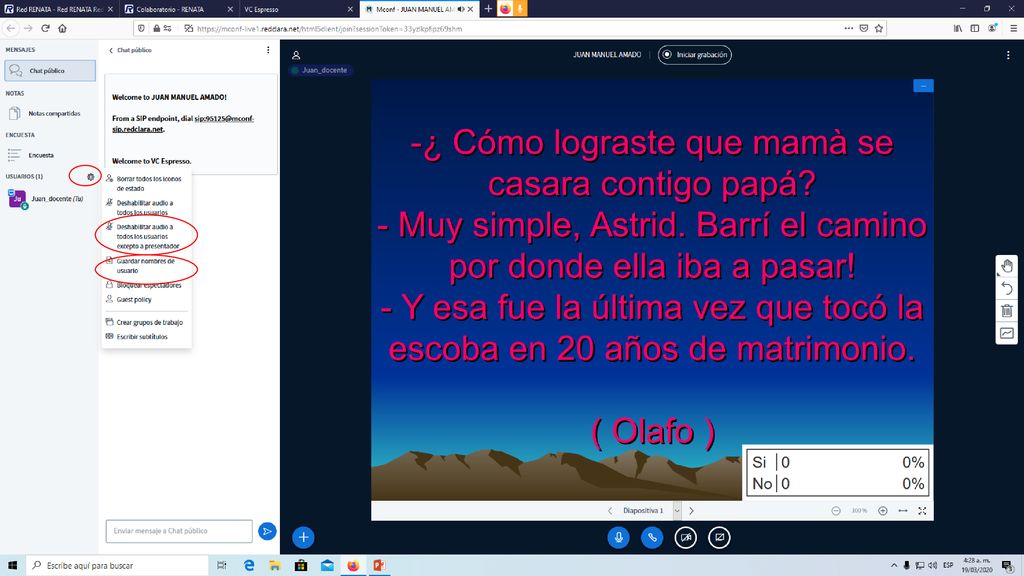Viewport: 1024px width, 576px height.
Task: Switch to VC Espresso browser tab
Action: pos(297,9)
